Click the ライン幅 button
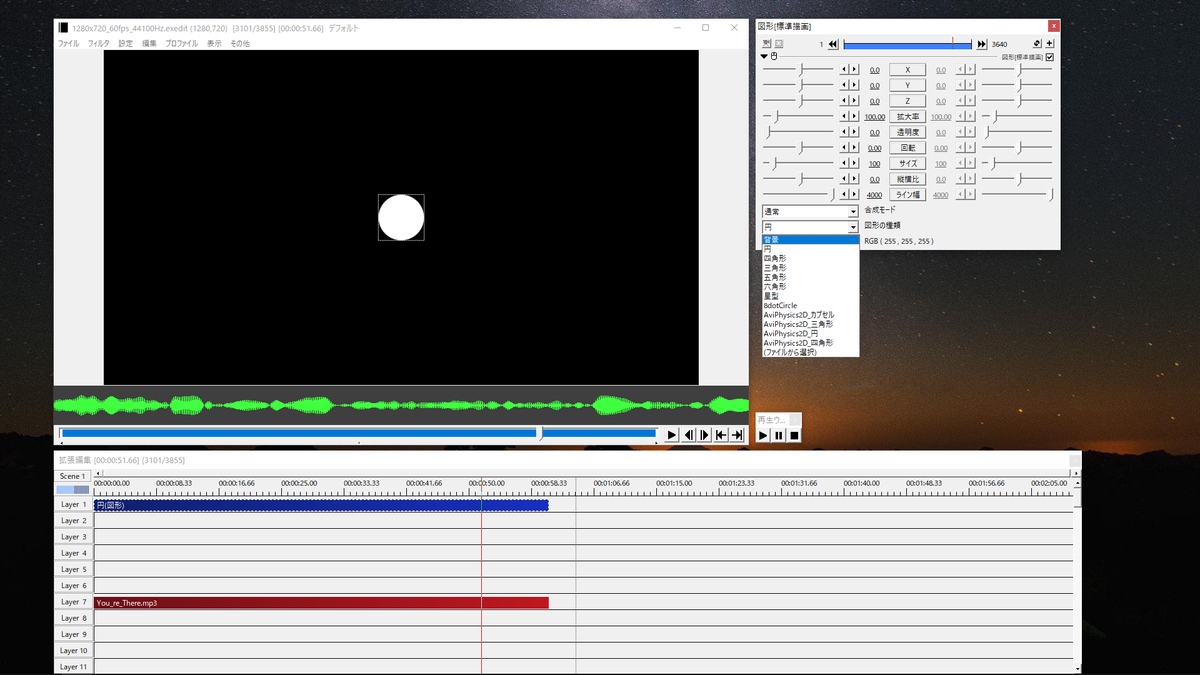1200x675 pixels. 907,194
